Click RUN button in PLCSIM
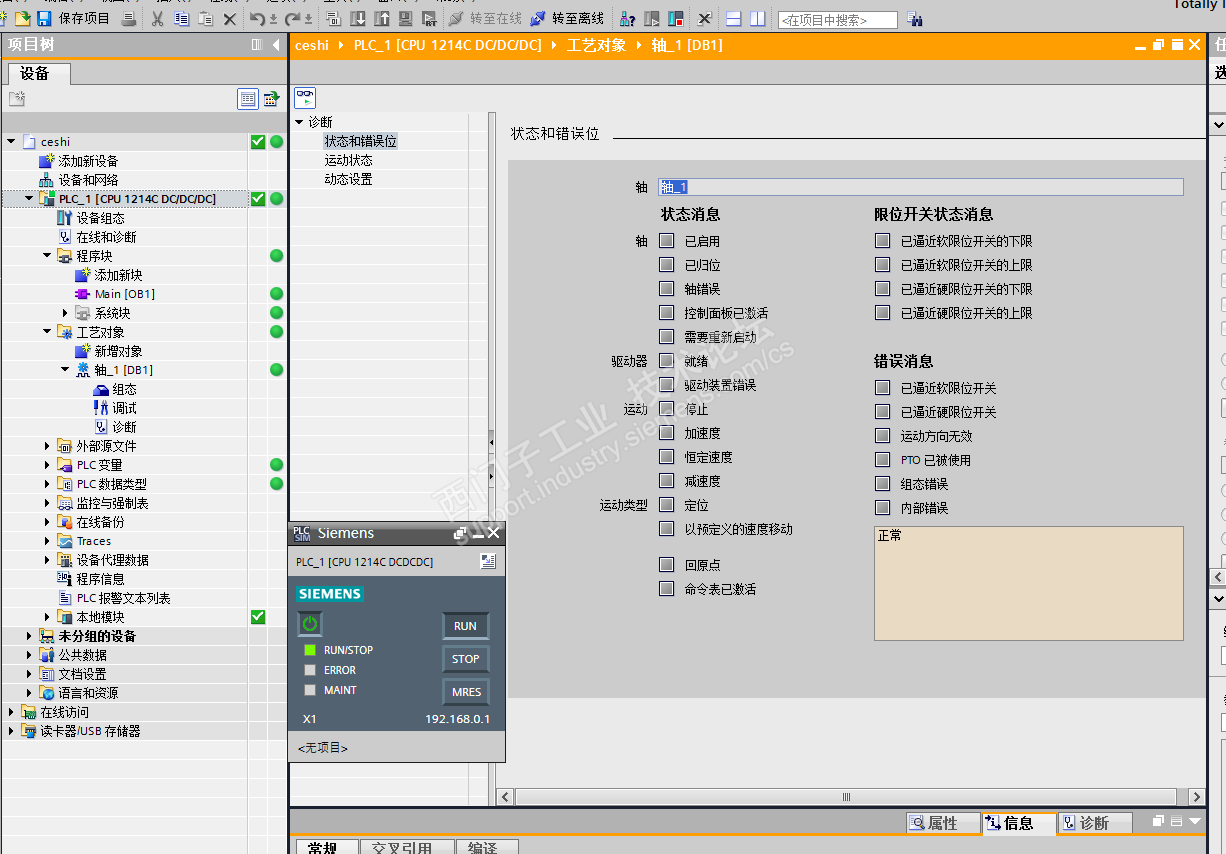 coord(466,626)
